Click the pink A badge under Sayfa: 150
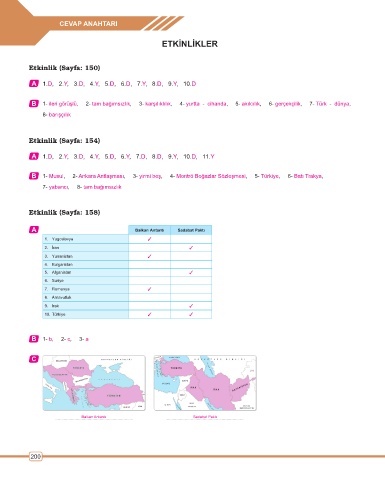 coord(34,84)
